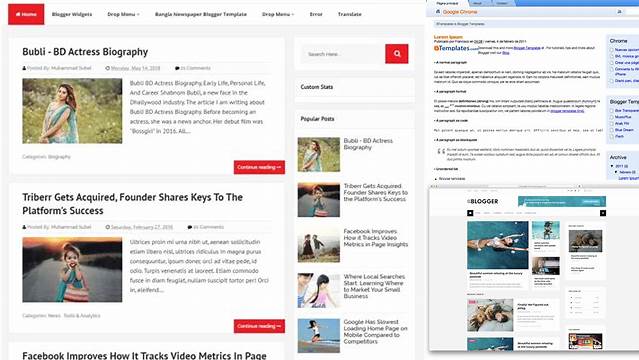Open Bubli - BD Actress Biography in Popular Posts
This screenshot has width=639, height=360.
click(368, 144)
